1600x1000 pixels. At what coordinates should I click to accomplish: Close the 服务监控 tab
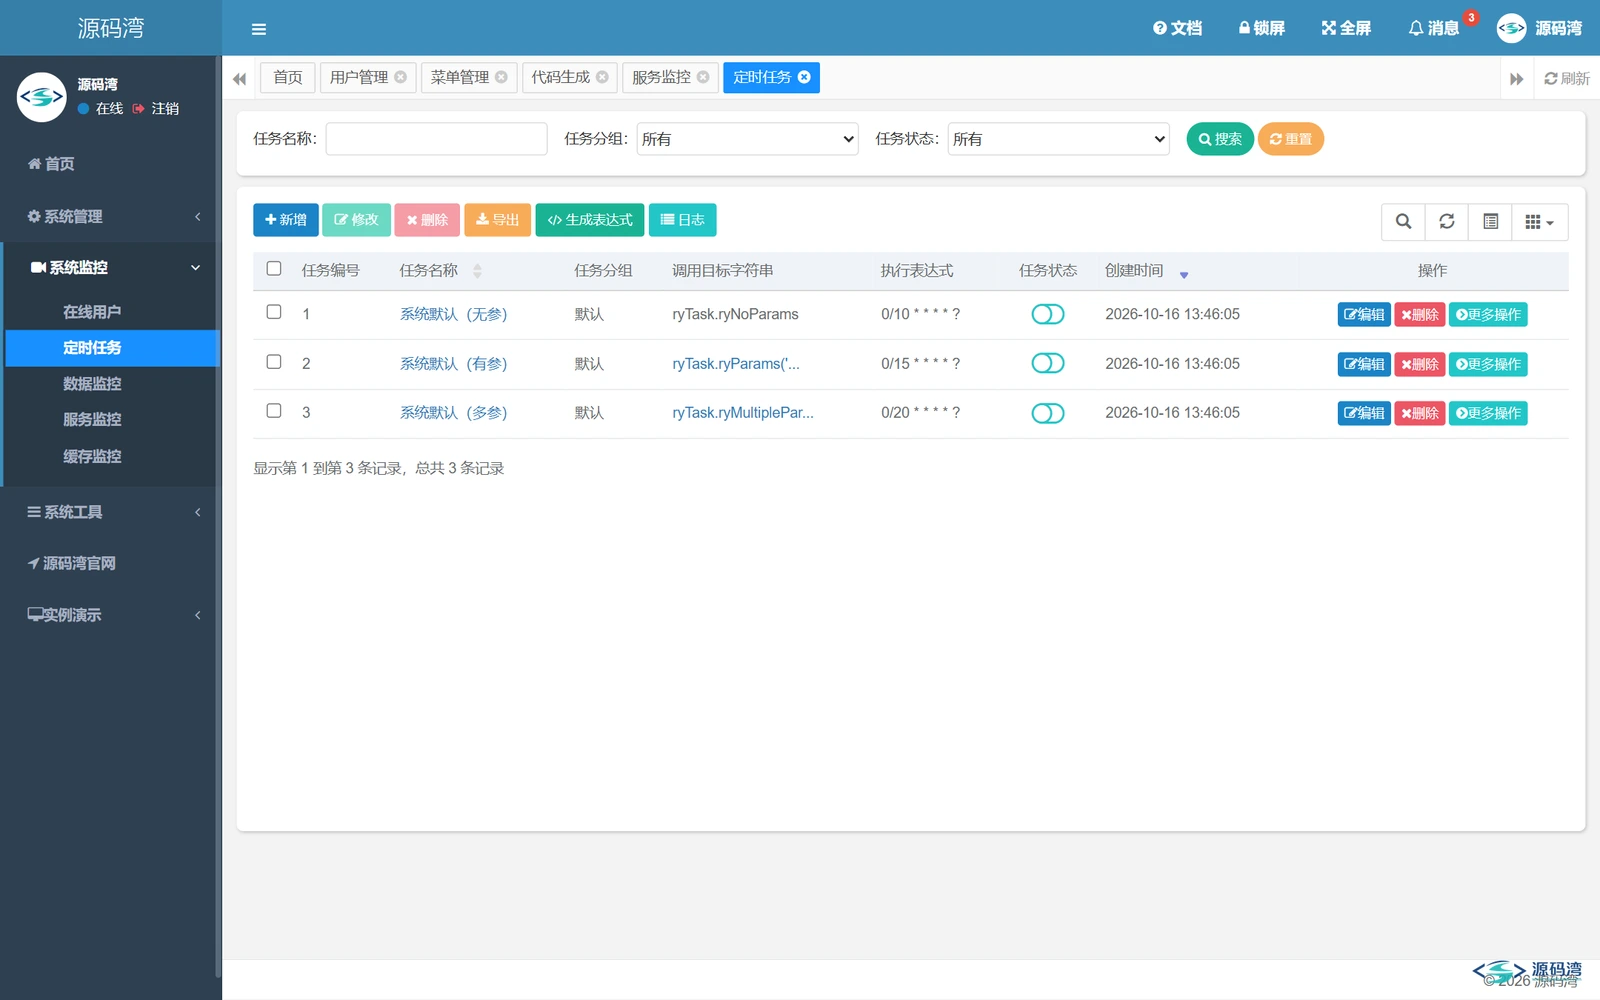[x=703, y=77]
